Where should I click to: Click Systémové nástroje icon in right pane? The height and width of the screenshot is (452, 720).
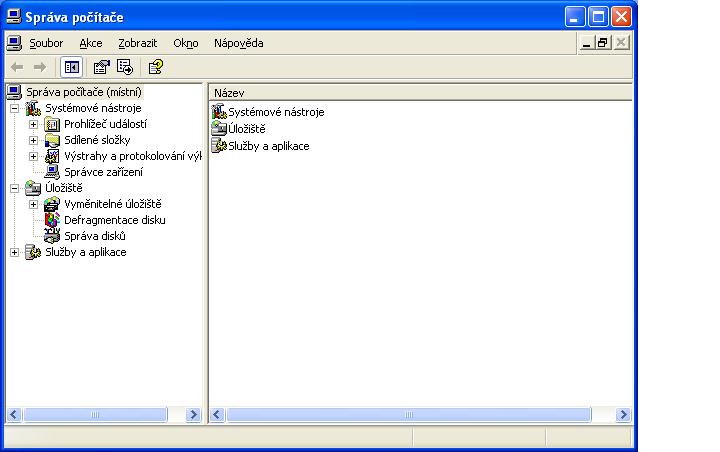click(x=219, y=112)
